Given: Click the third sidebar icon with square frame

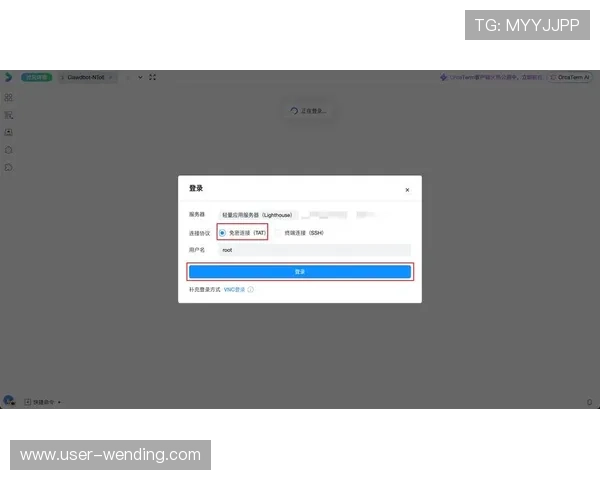Looking at the screenshot, I should [x=9, y=132].
